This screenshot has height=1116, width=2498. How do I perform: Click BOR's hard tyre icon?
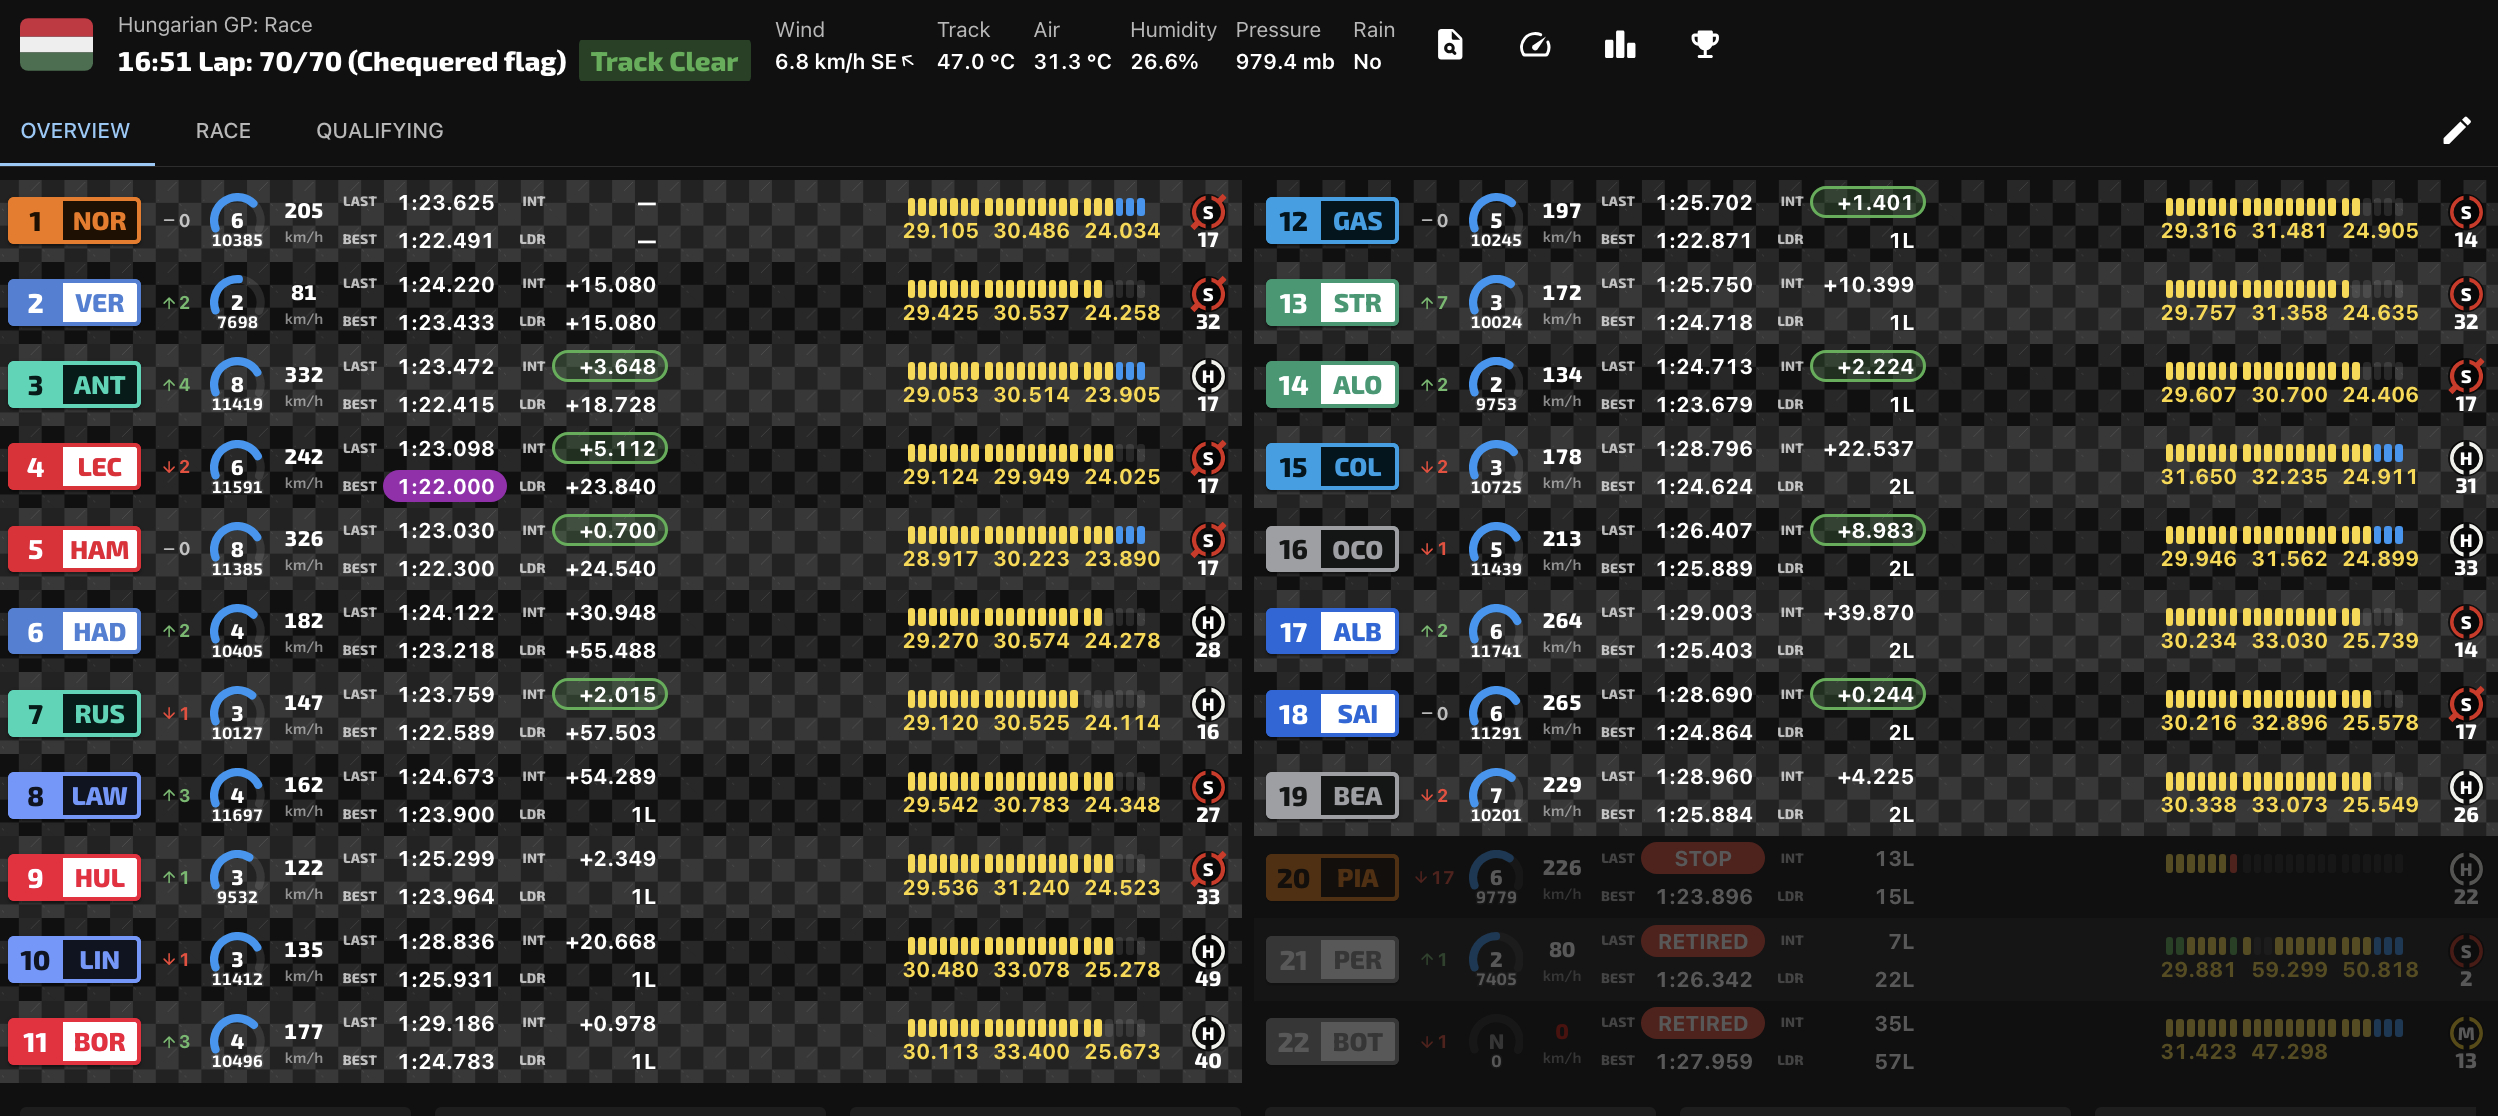tap(1208, 1033)
